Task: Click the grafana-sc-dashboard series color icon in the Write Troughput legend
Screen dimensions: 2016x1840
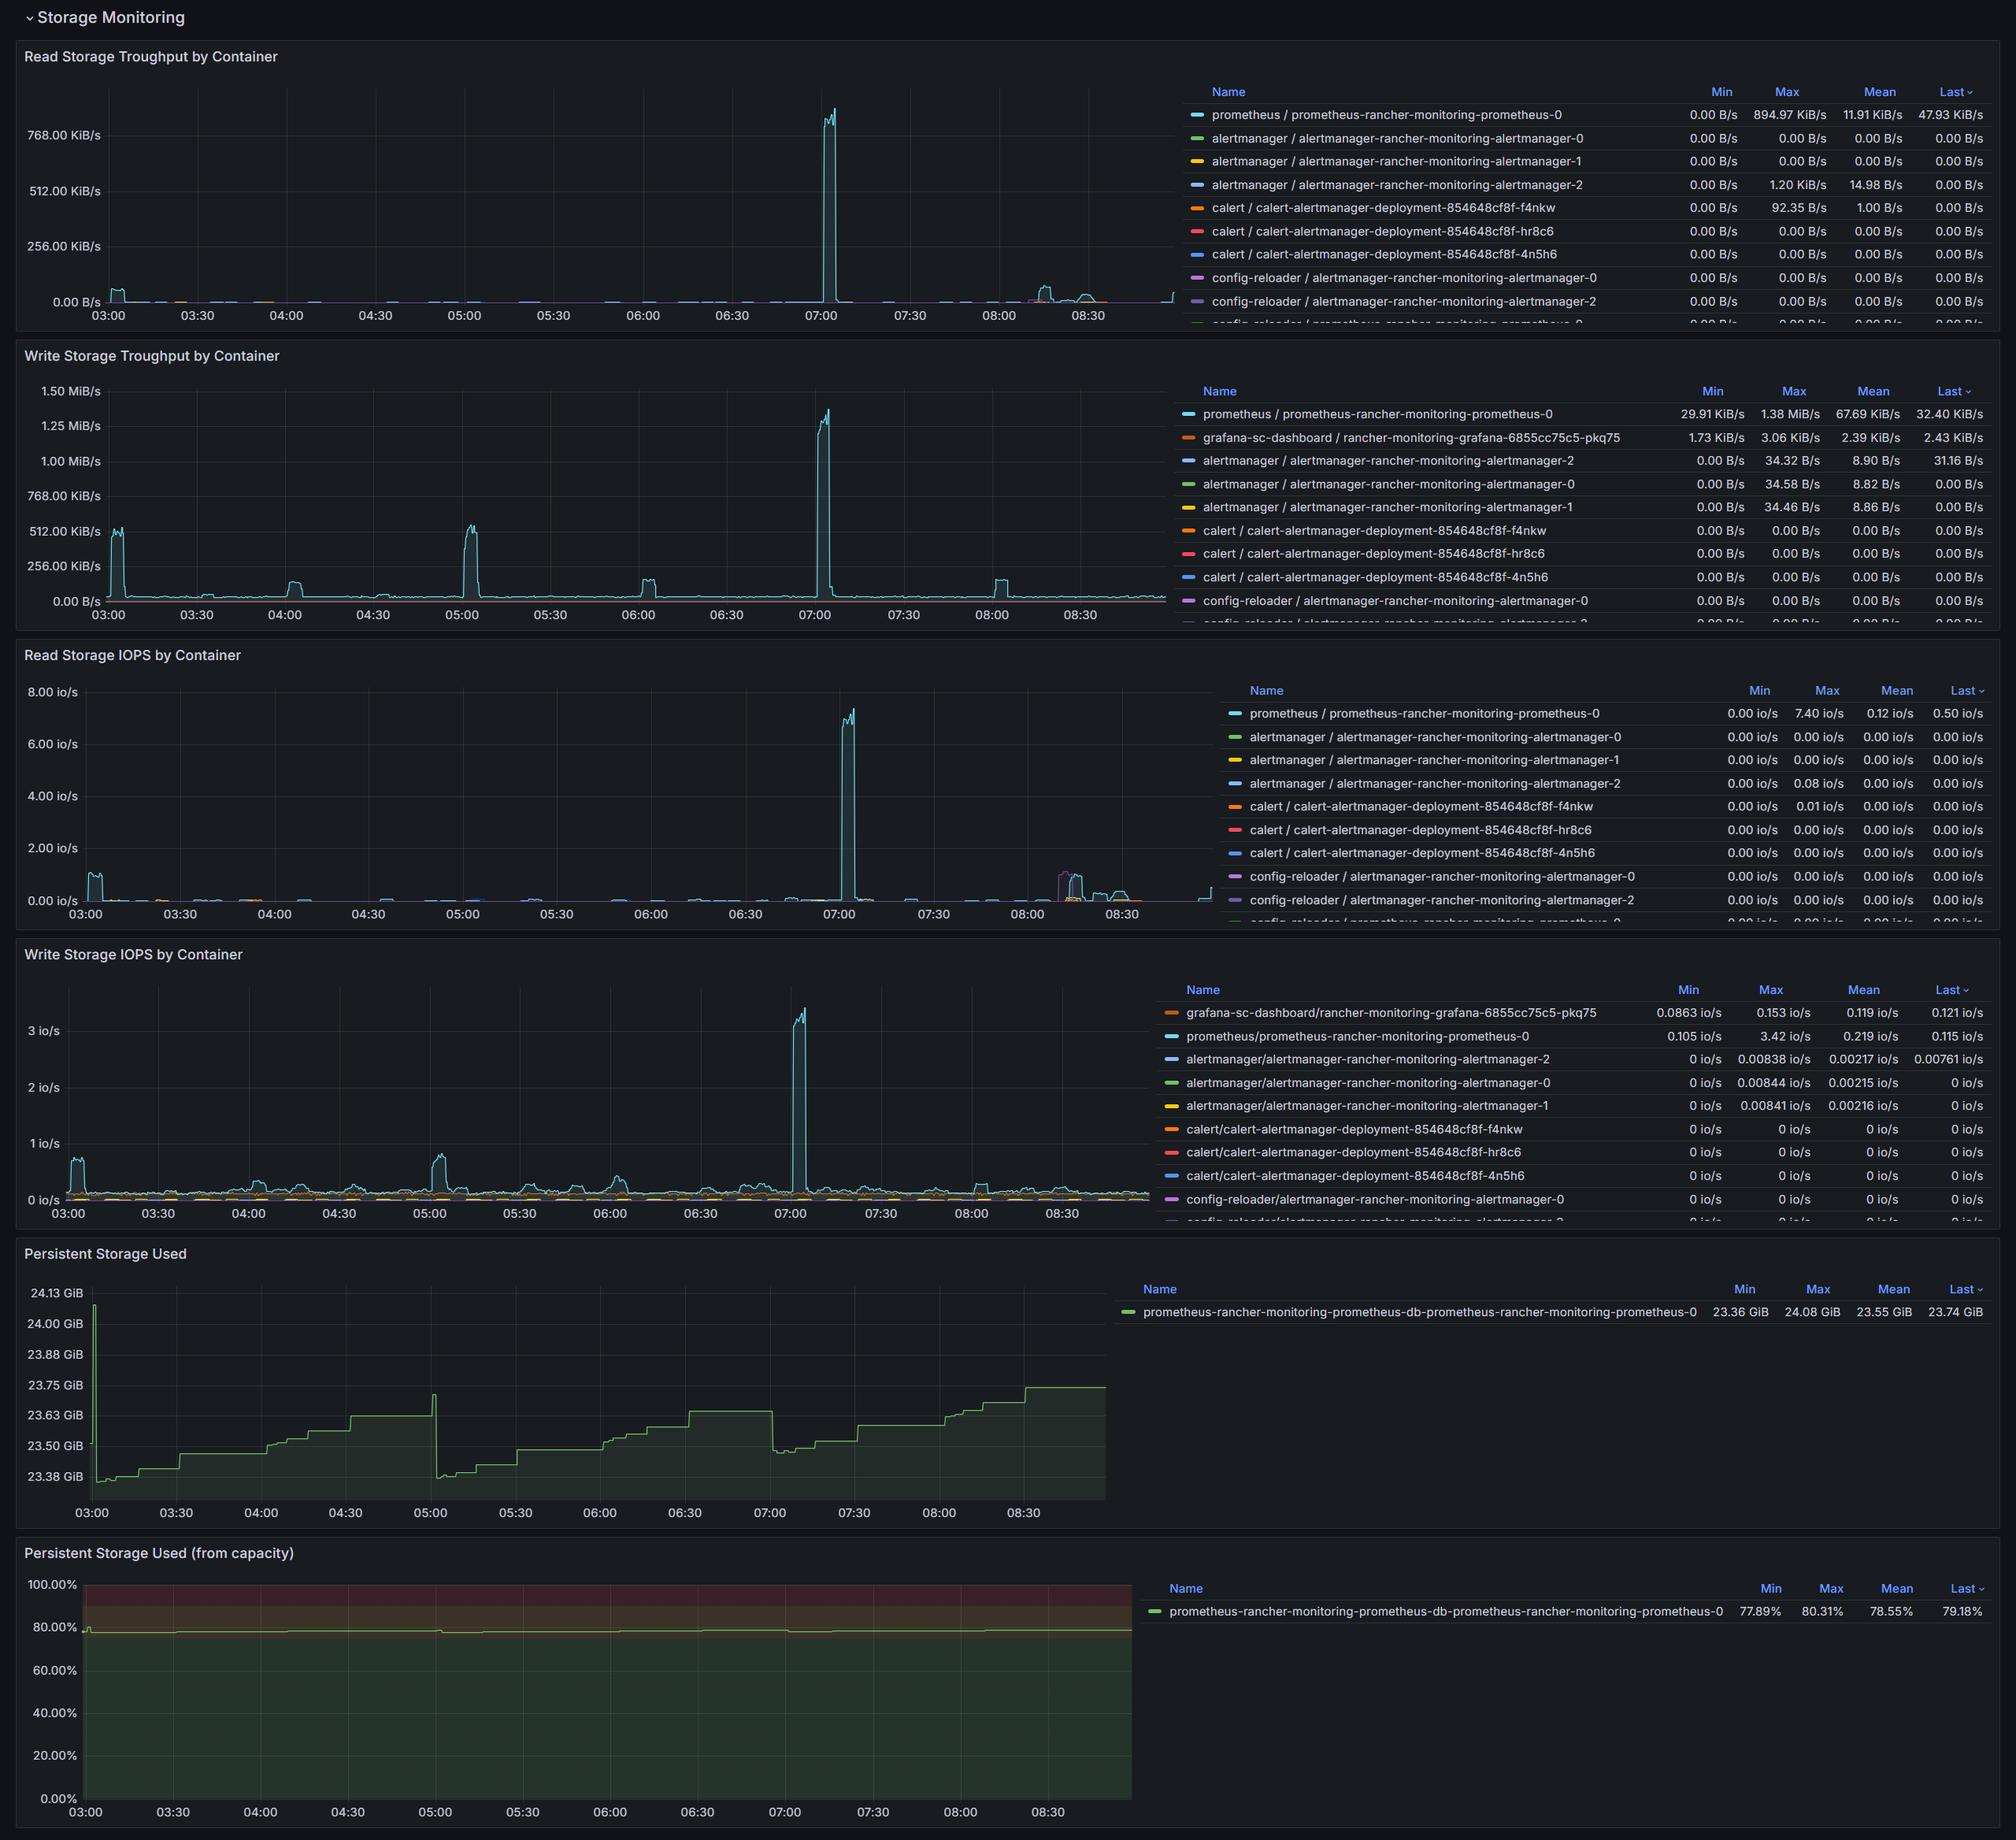Action: (x=1188, y=438)
